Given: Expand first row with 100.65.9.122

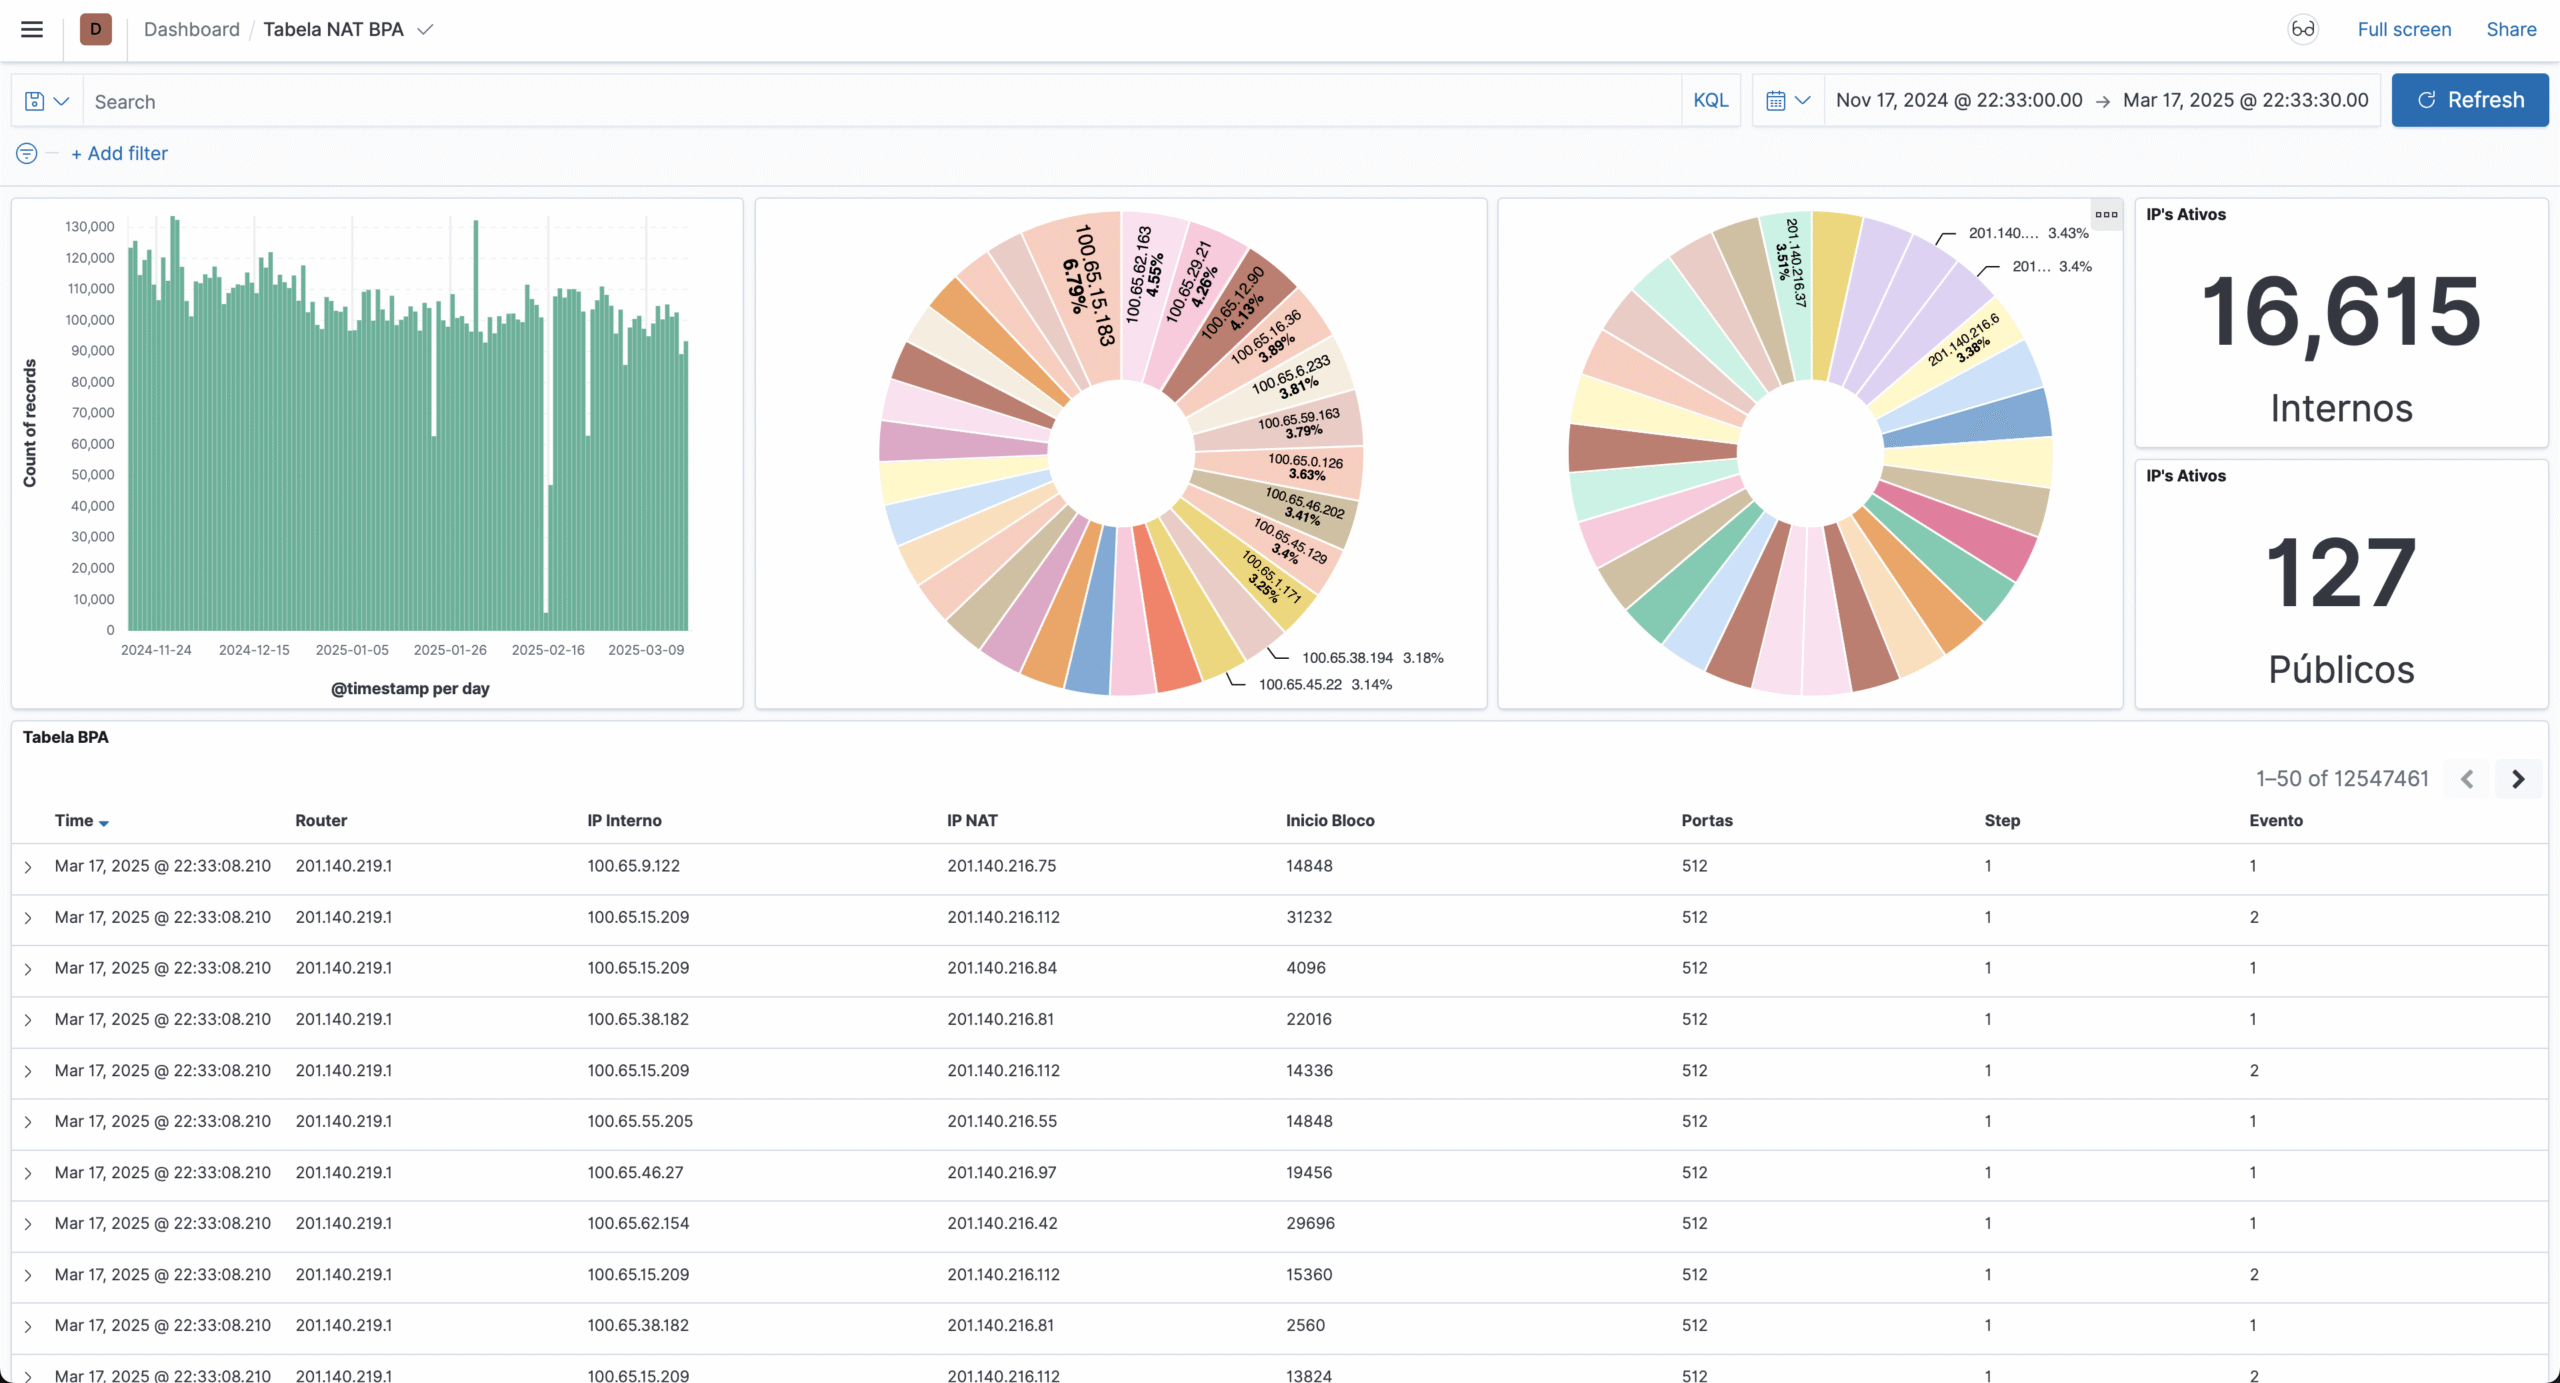Looking at the screenshot, I should pos(28,867).
